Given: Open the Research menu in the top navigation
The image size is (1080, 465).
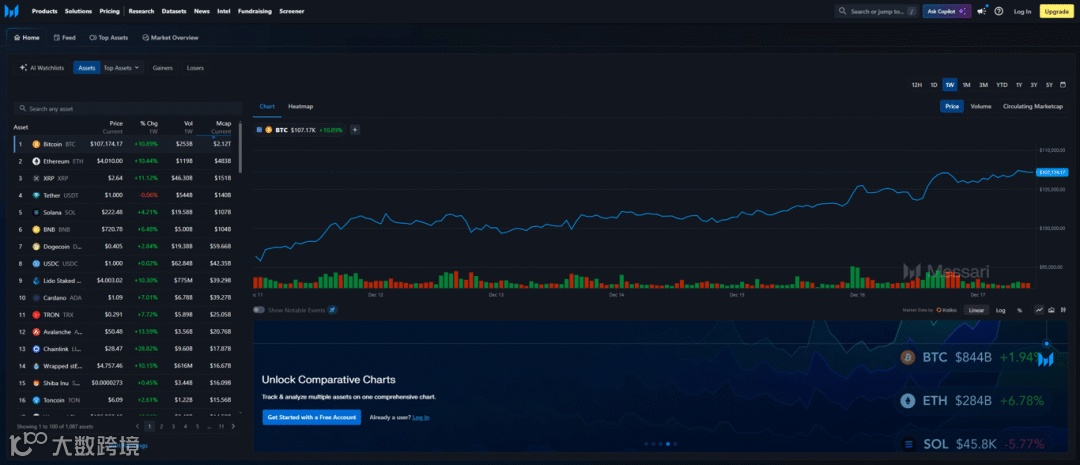Looking at the screenshot, I should 141,11.
